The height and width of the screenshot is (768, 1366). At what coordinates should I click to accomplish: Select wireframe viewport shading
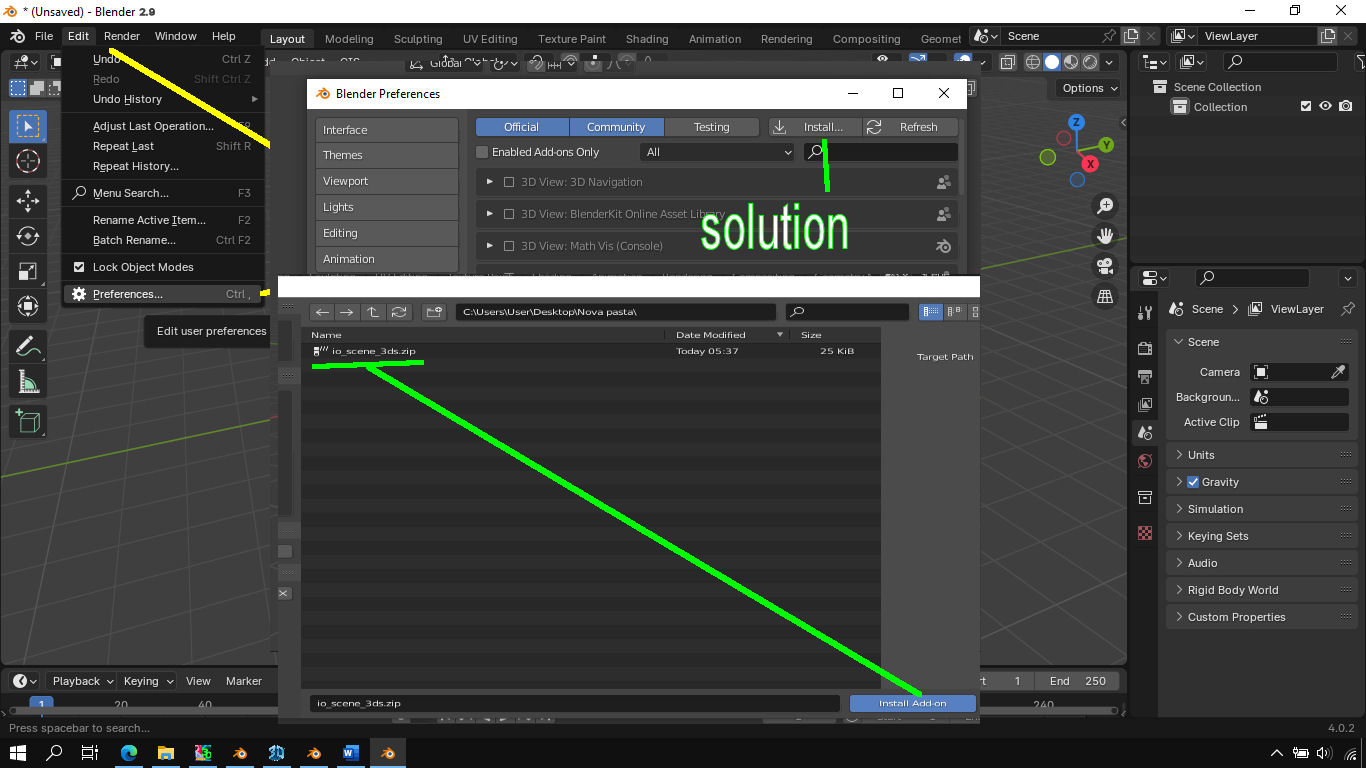1033,62
